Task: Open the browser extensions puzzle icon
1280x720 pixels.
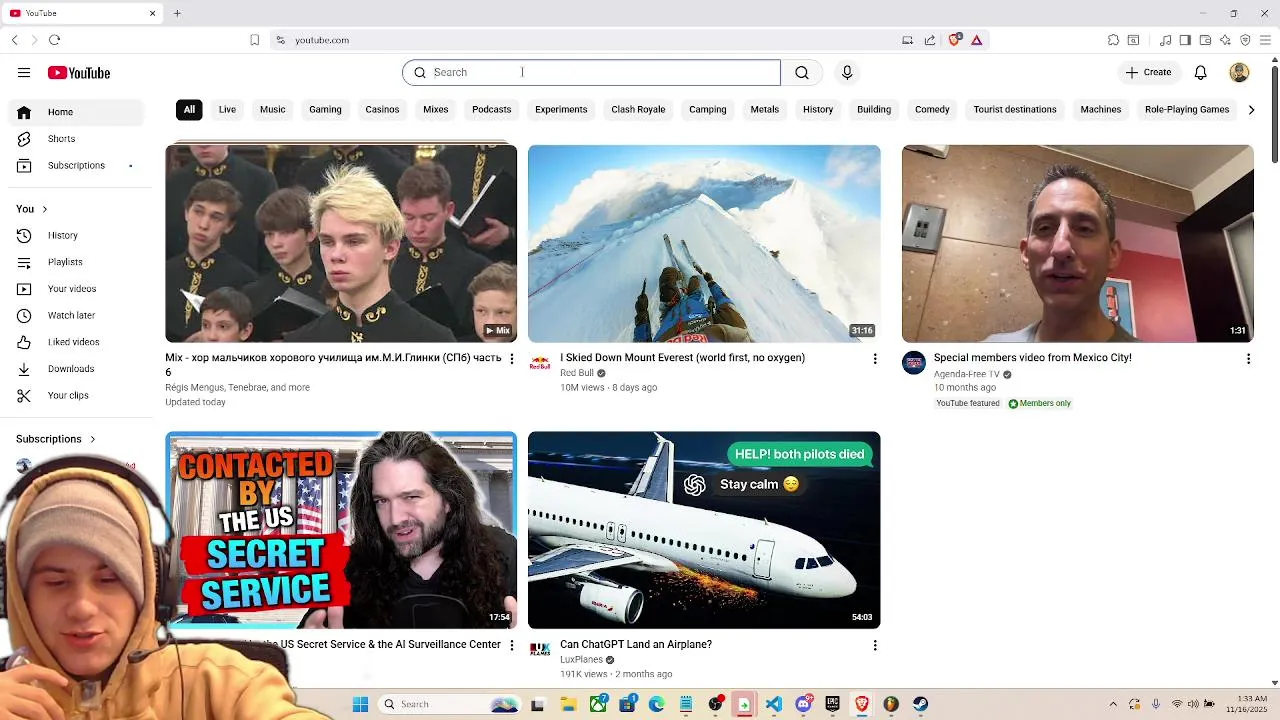Action: click(x=1113, y=40)
